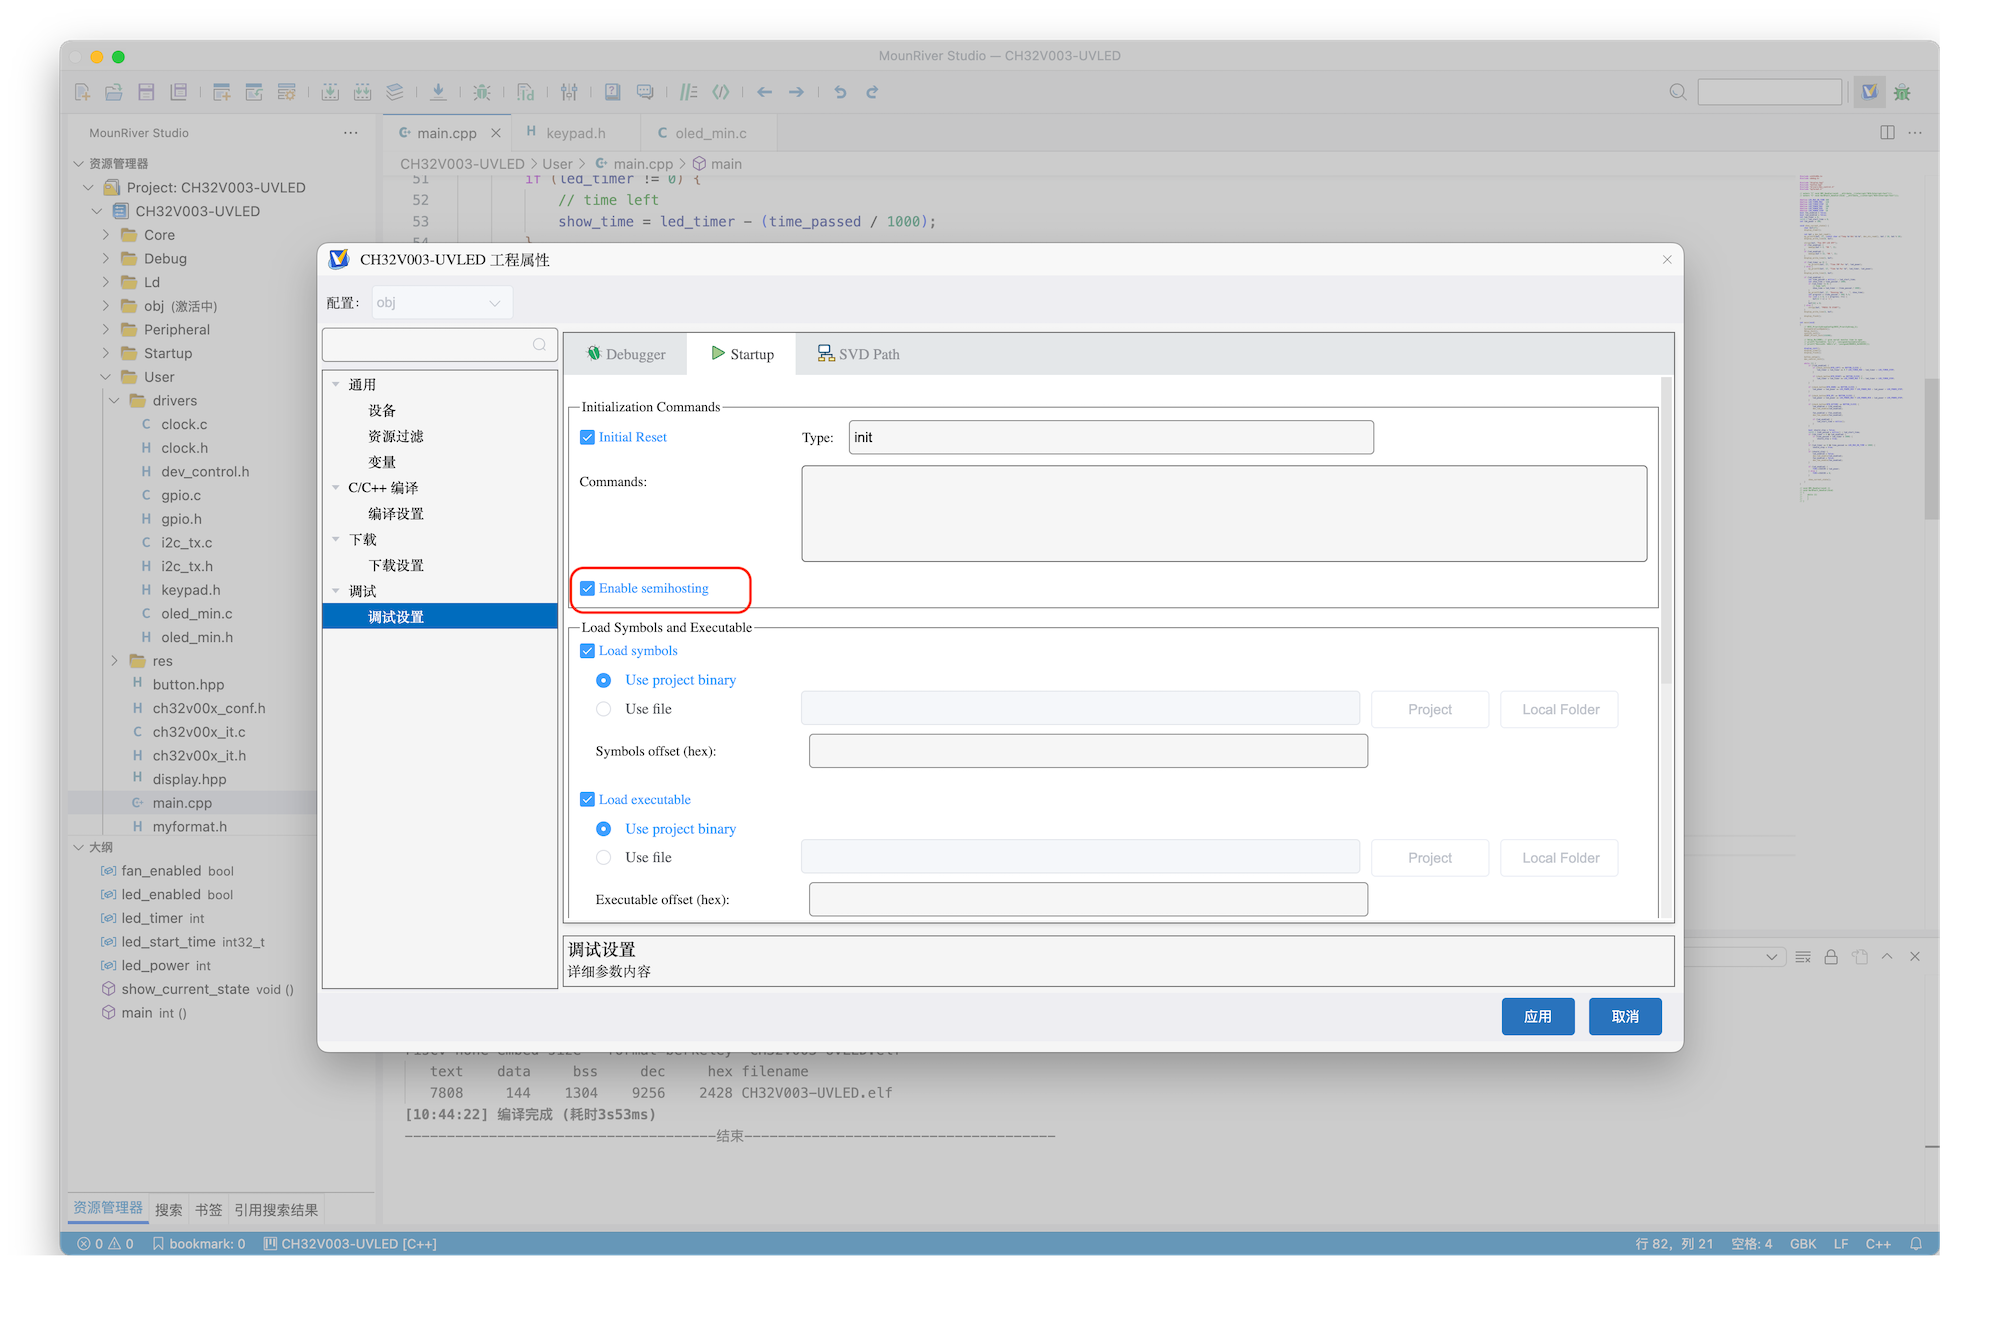This screenshot has width=2000, height=1335.
Task: Click the download/flash toolbar icon
Action: (x=438, y=92)
